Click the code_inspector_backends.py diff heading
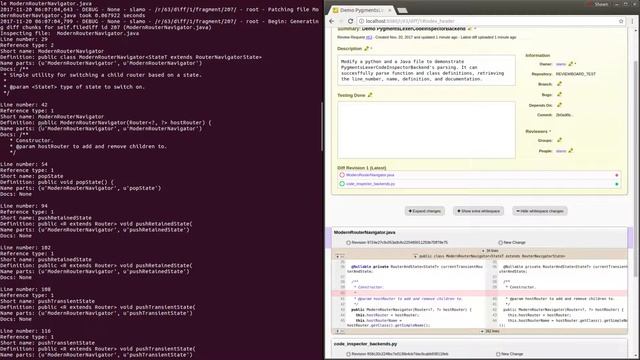640x360 pixels. click(365, 344)
